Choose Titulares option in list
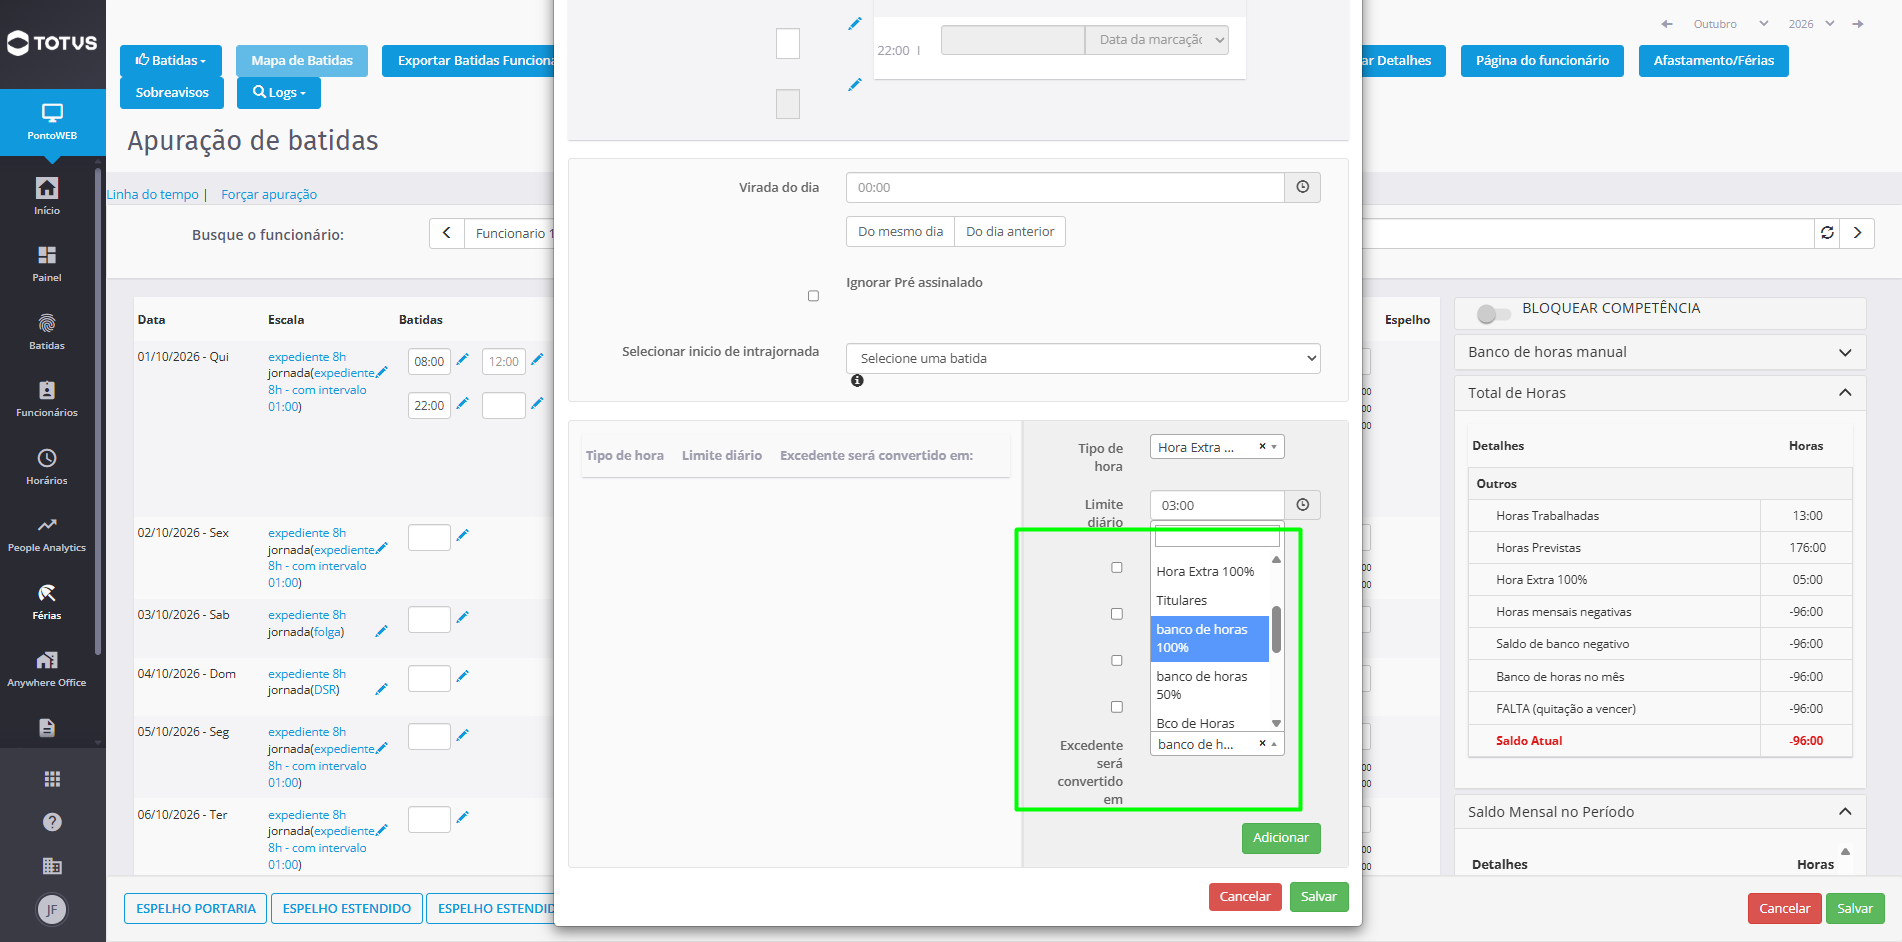1902x942 pixels. point(1210,601)
